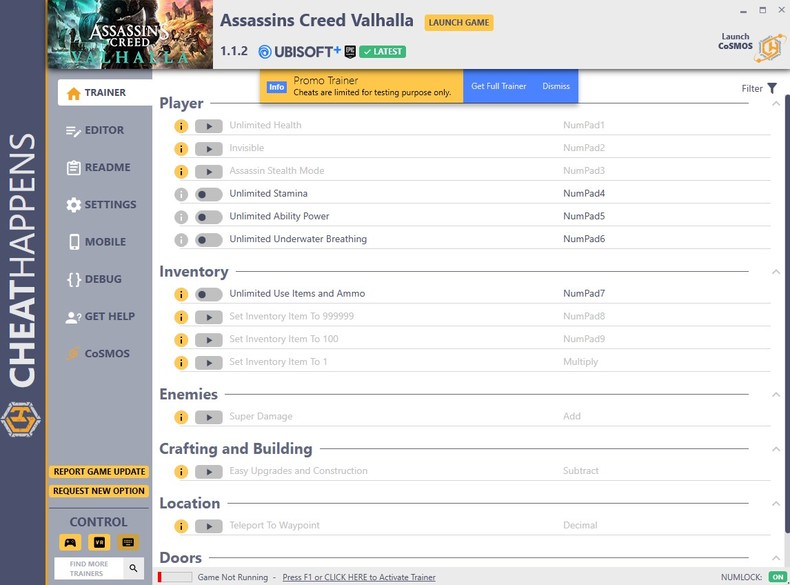Image resolution: width=790 pixels, height=585 pixels.
Task: Click the game status progress indicator
Action: pyautogui.click(x=175, y=577)
